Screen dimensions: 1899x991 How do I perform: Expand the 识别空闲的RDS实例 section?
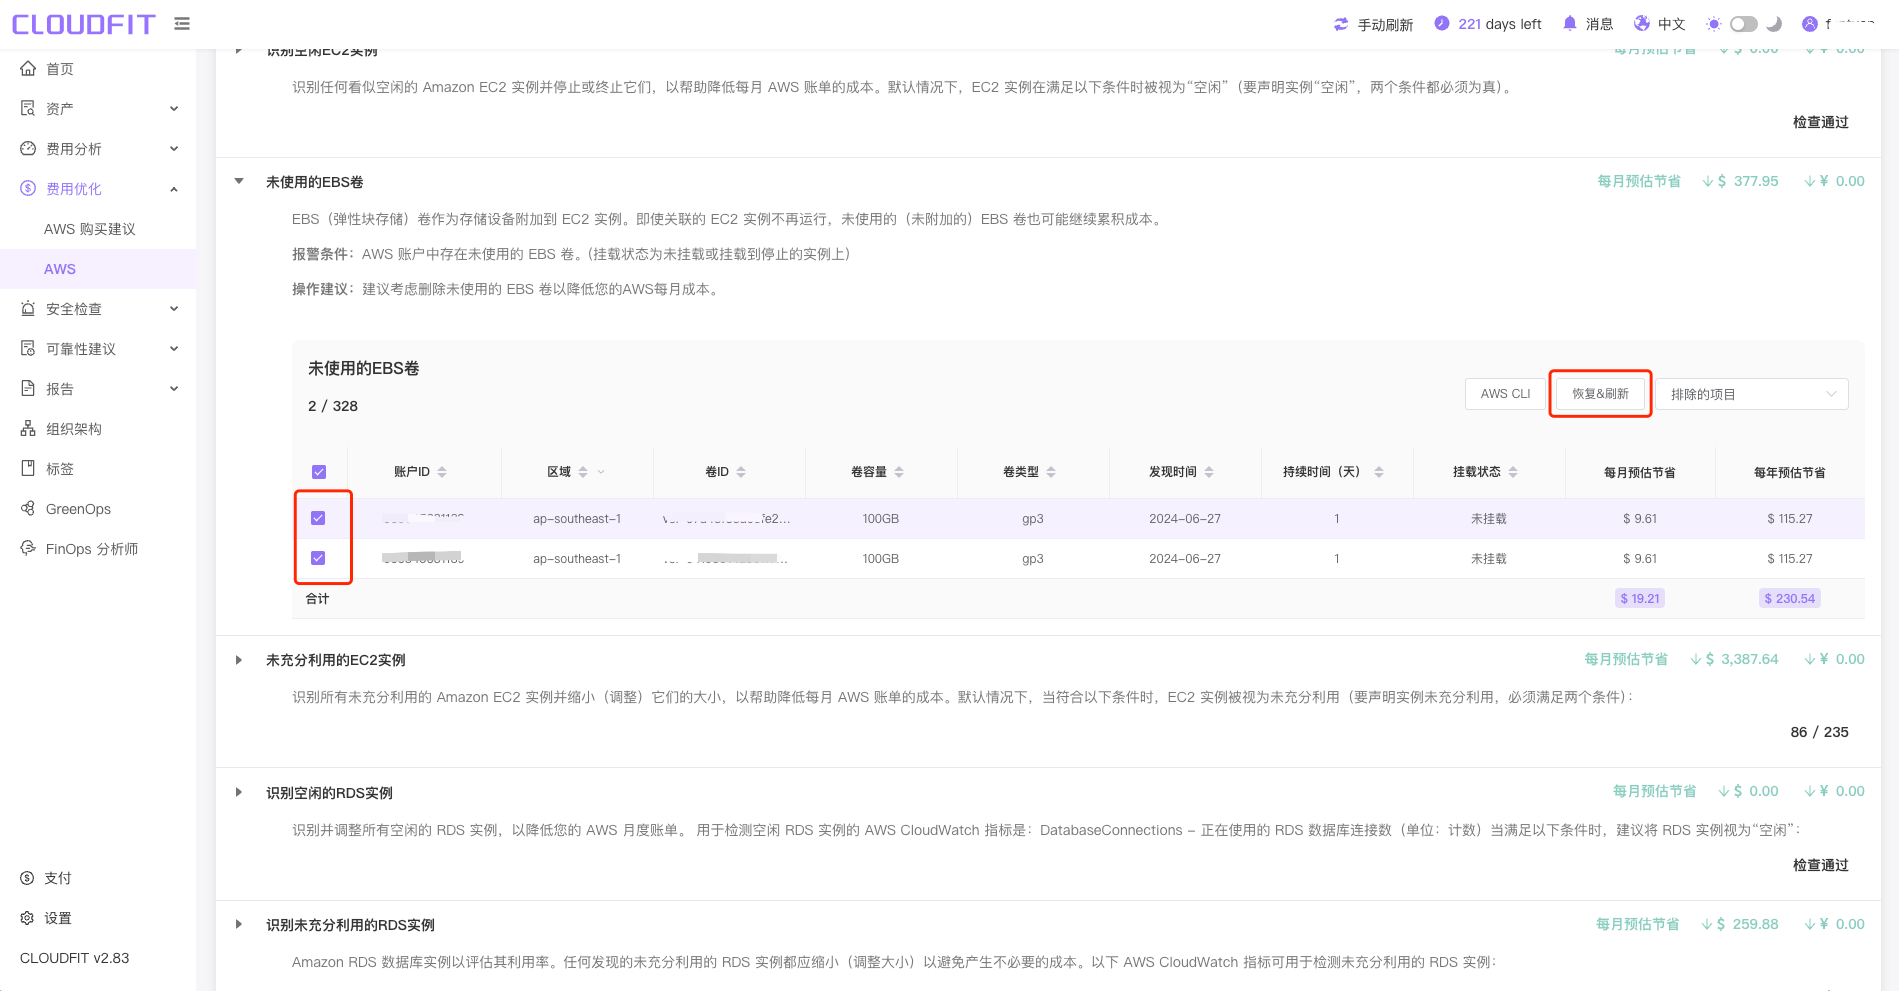239,792
